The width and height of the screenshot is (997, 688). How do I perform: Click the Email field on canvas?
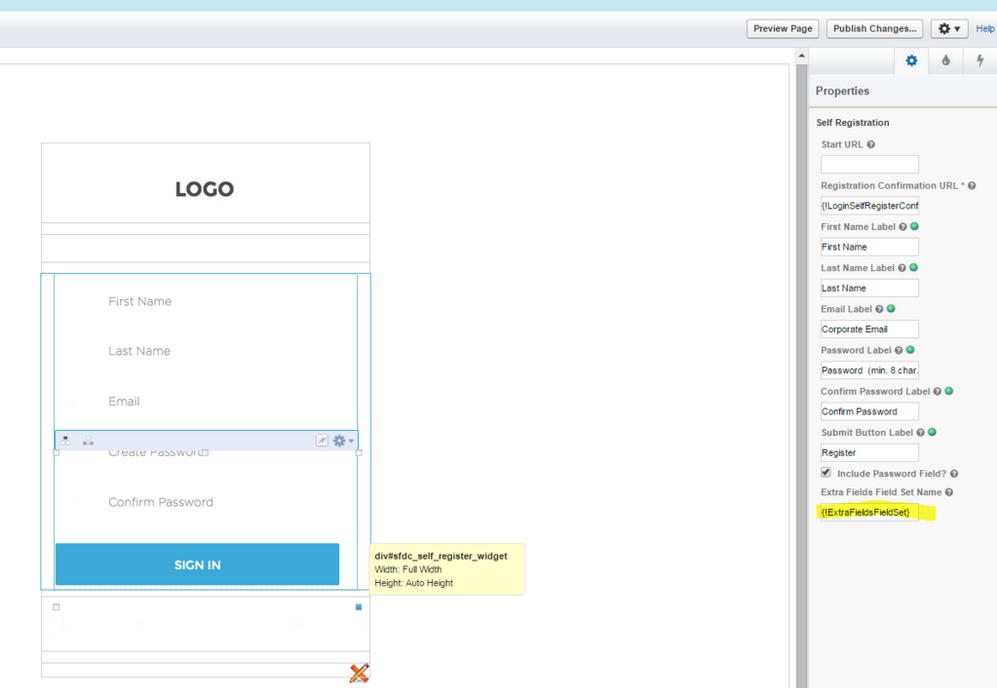point(124,401)
